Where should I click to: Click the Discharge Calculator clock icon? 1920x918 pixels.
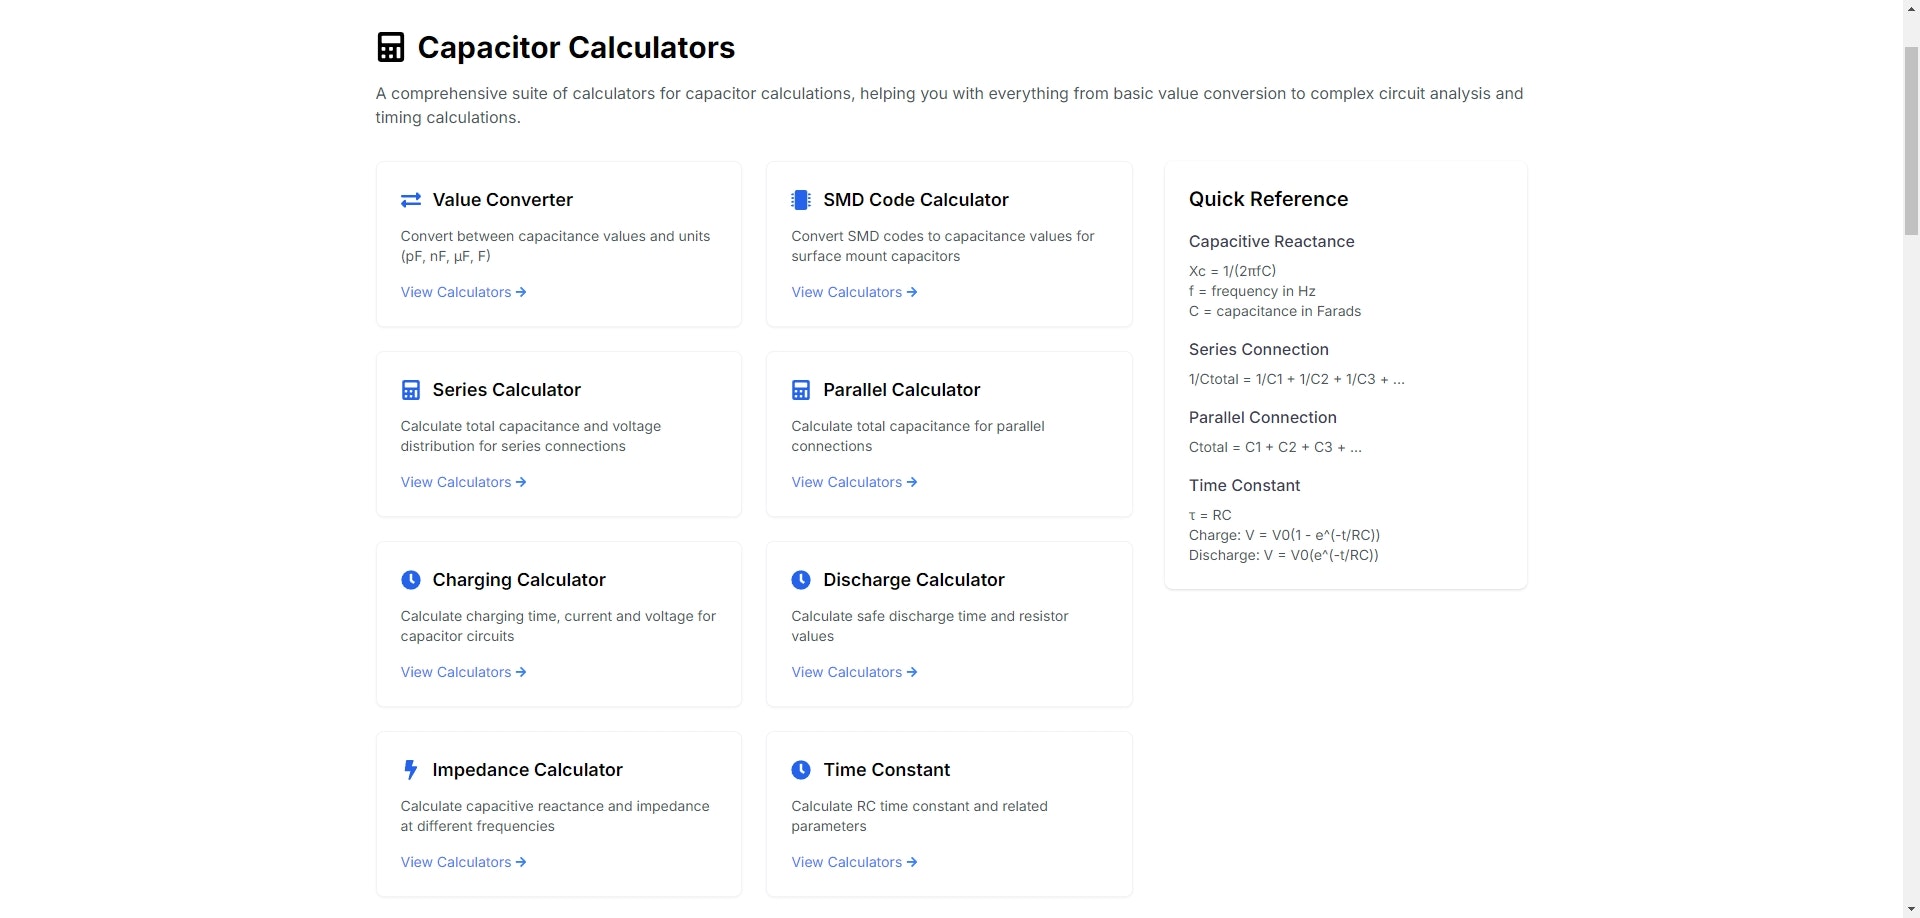(x=801, y=580)
